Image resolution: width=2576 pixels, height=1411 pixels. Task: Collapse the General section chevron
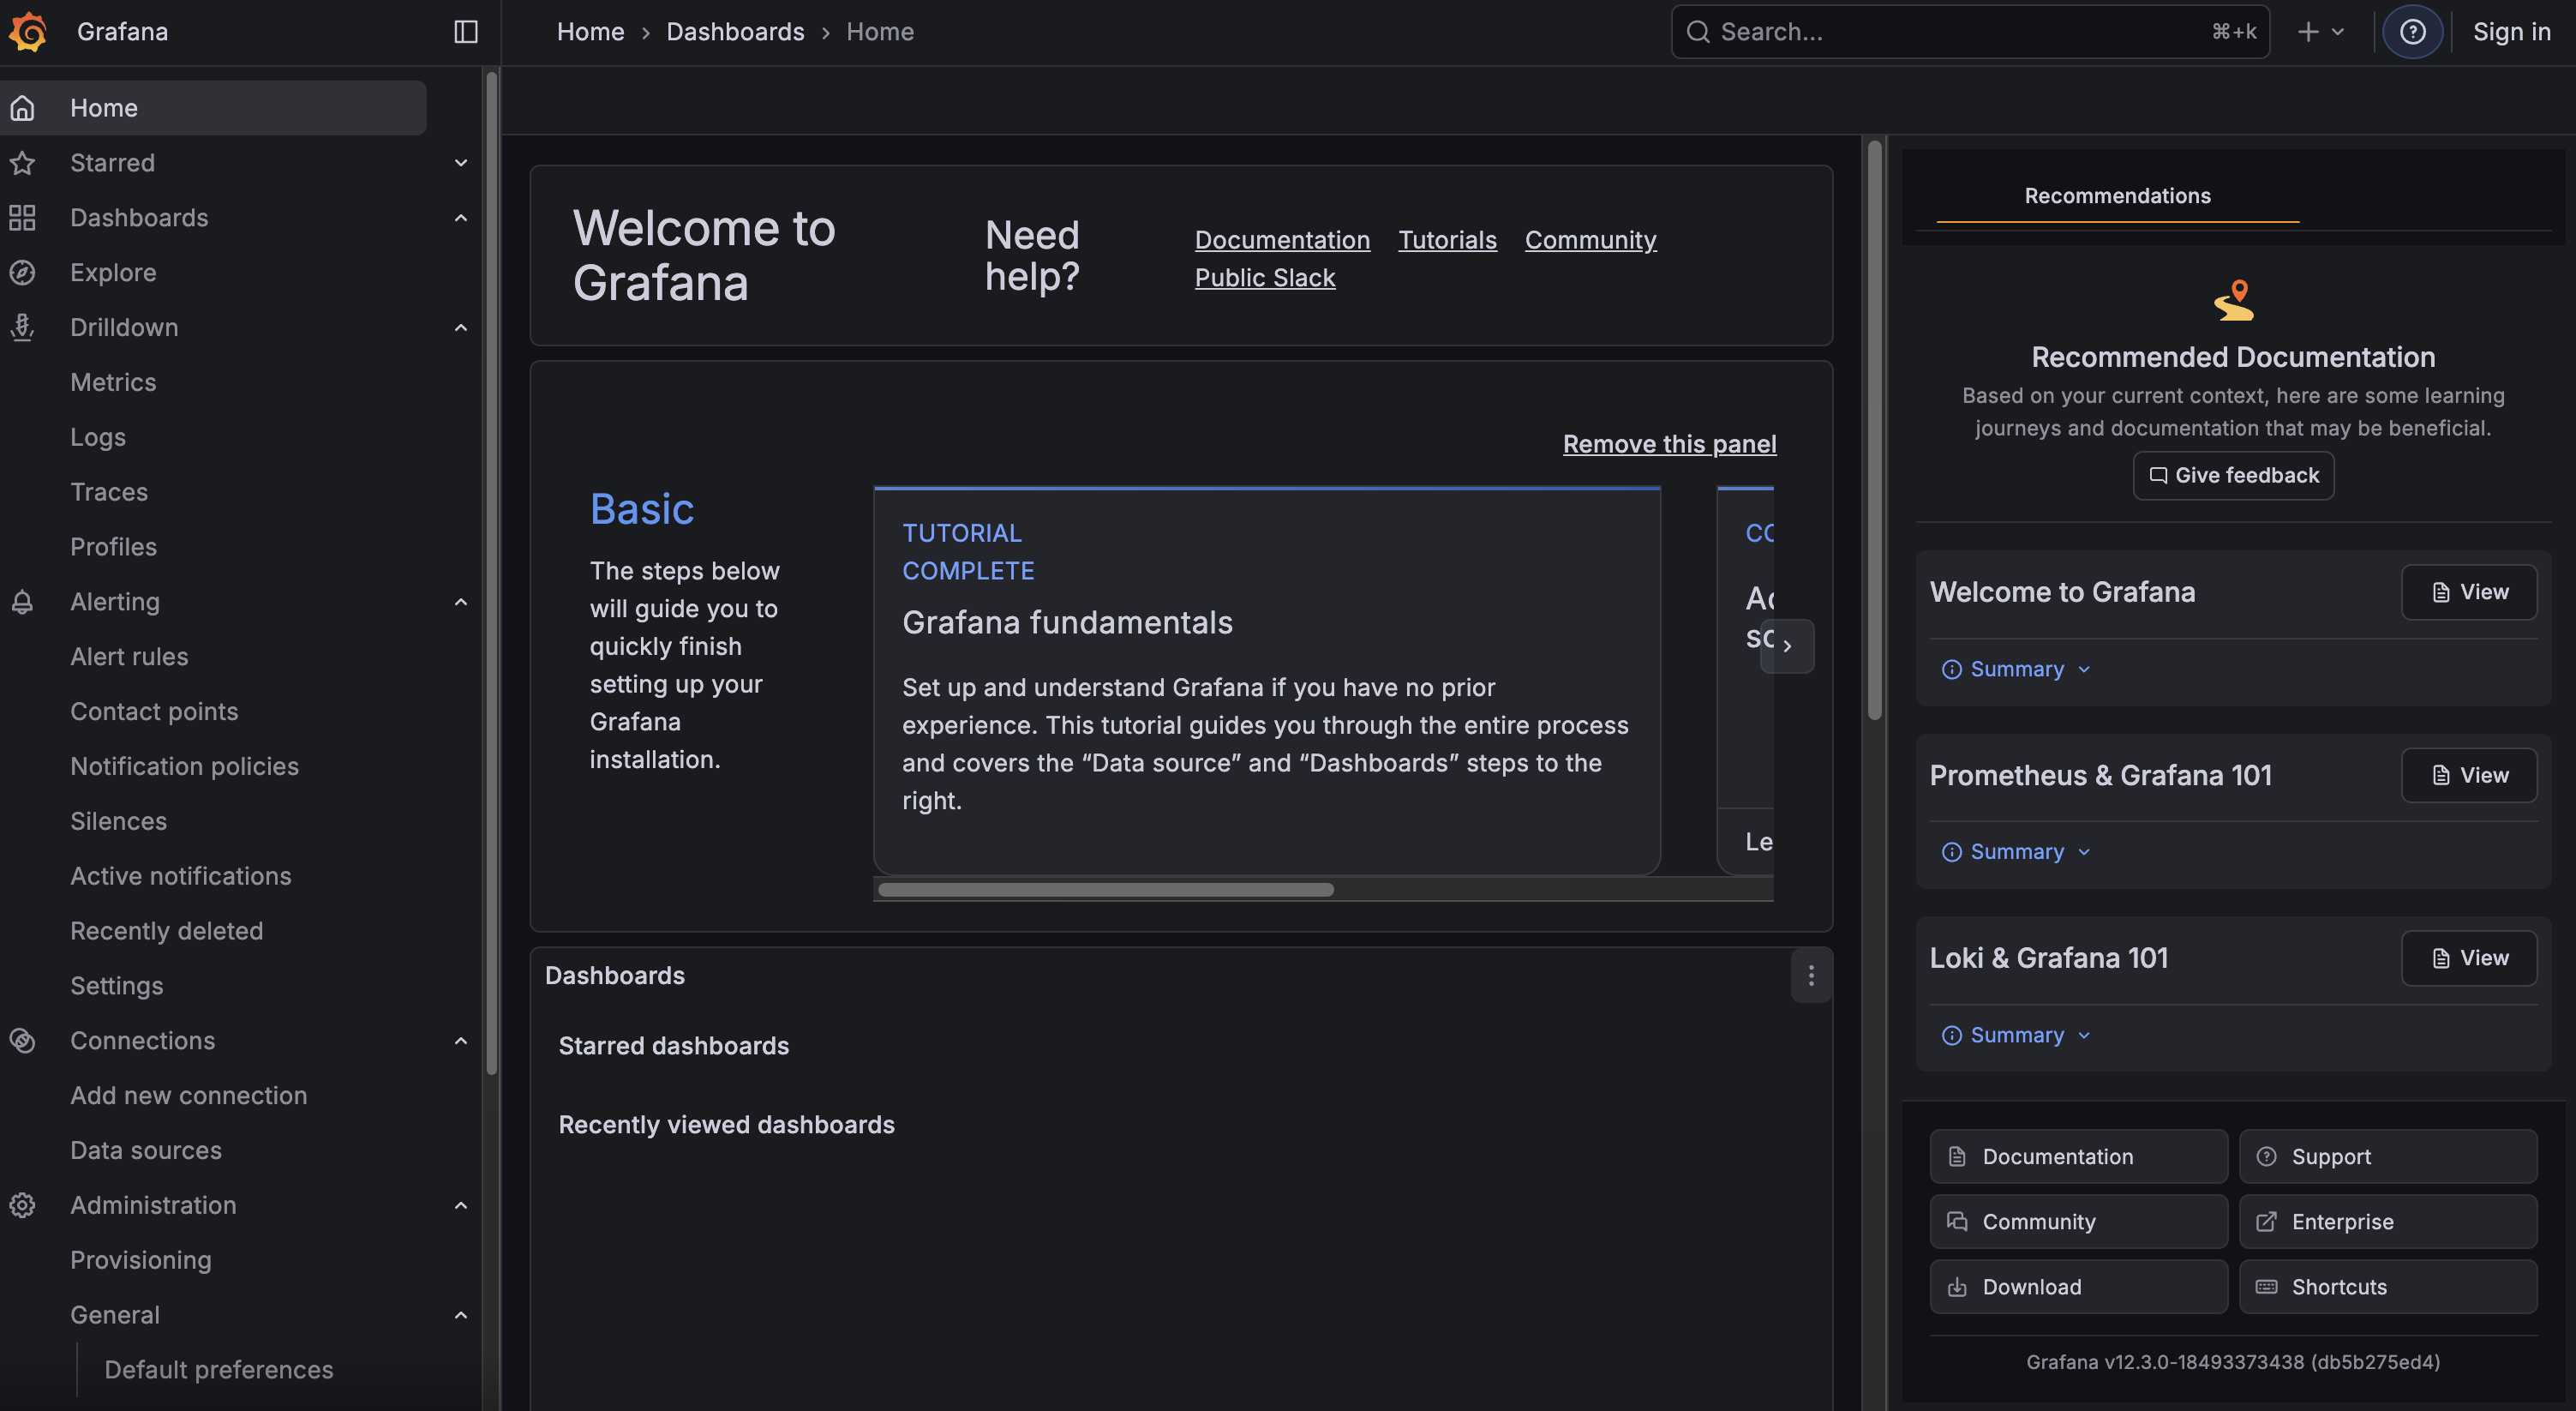point(460,1313)
